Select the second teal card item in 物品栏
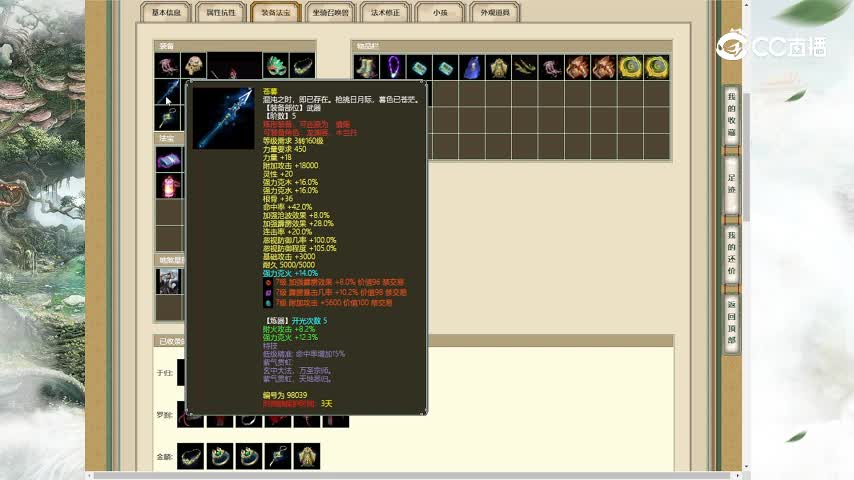This screenshot has width=854, height=480. (x=446, y=67)
